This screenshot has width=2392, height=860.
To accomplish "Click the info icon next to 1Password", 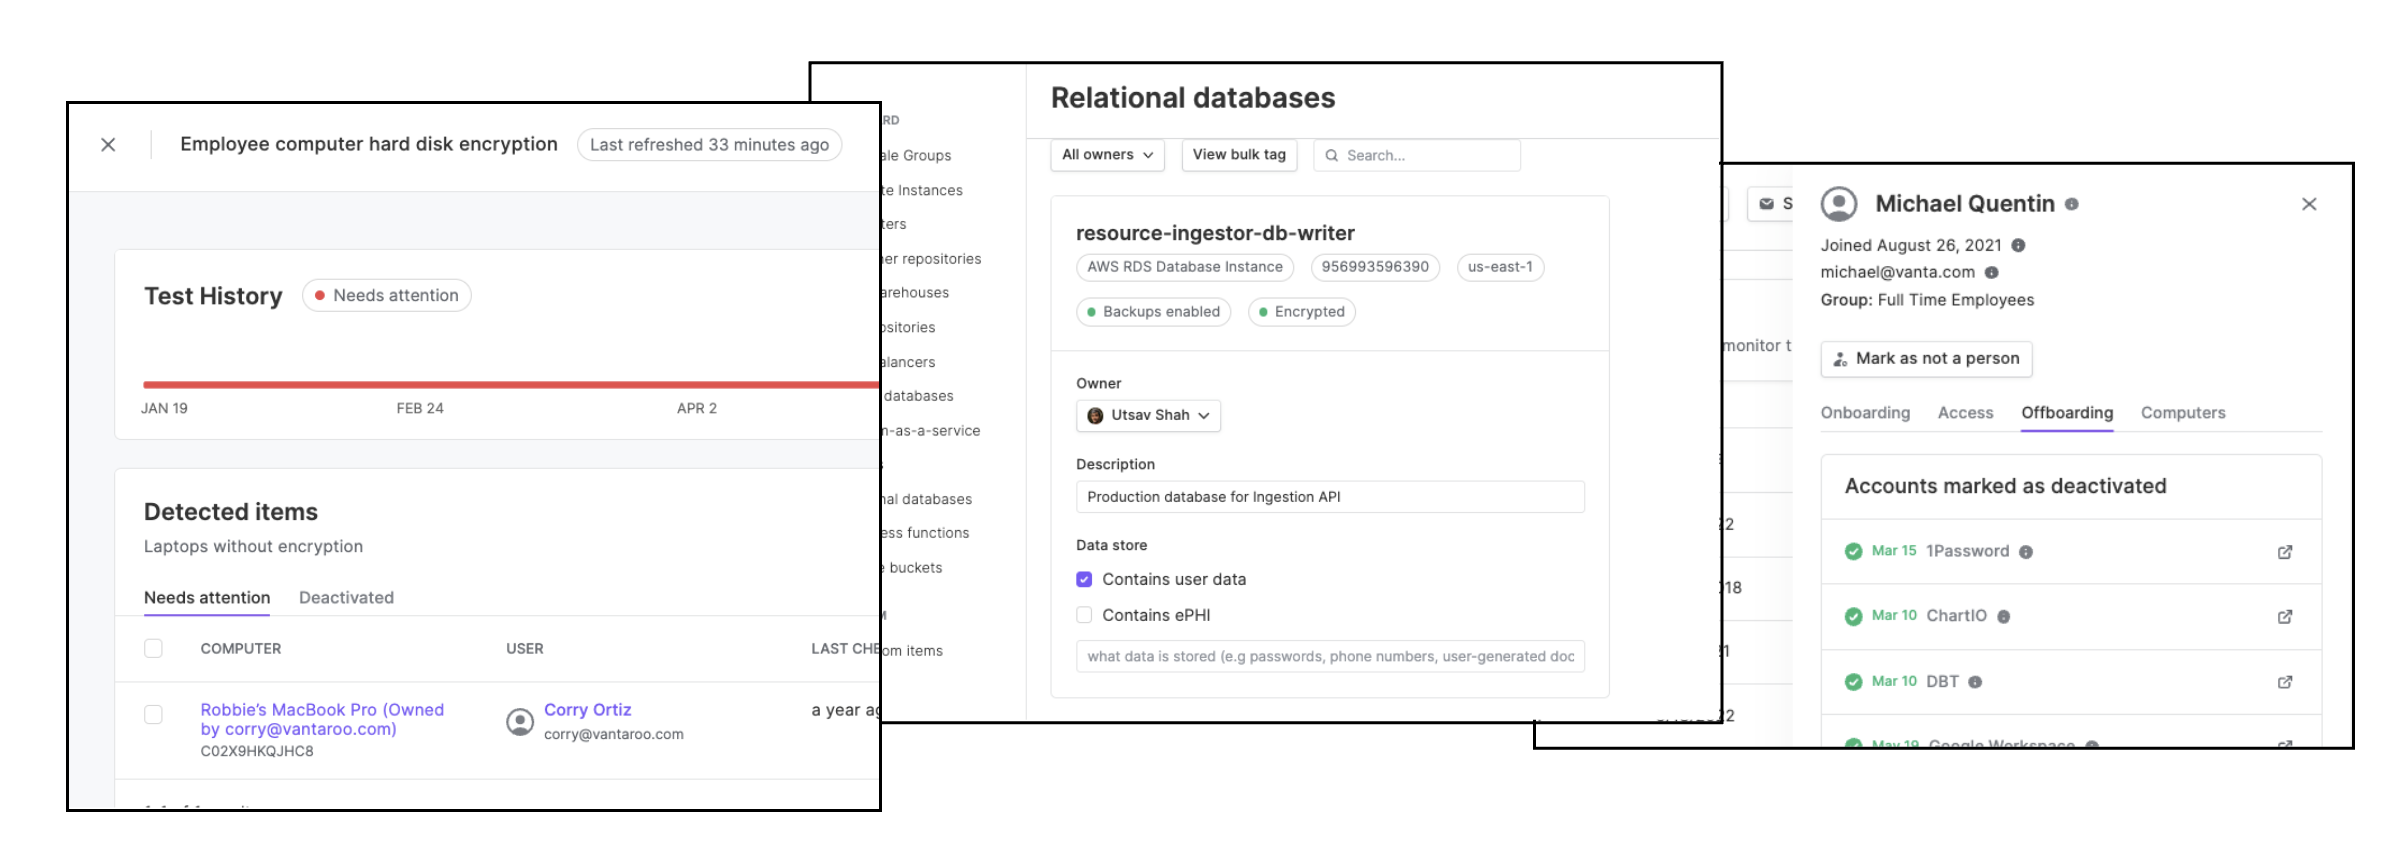I will [2025, 552].
